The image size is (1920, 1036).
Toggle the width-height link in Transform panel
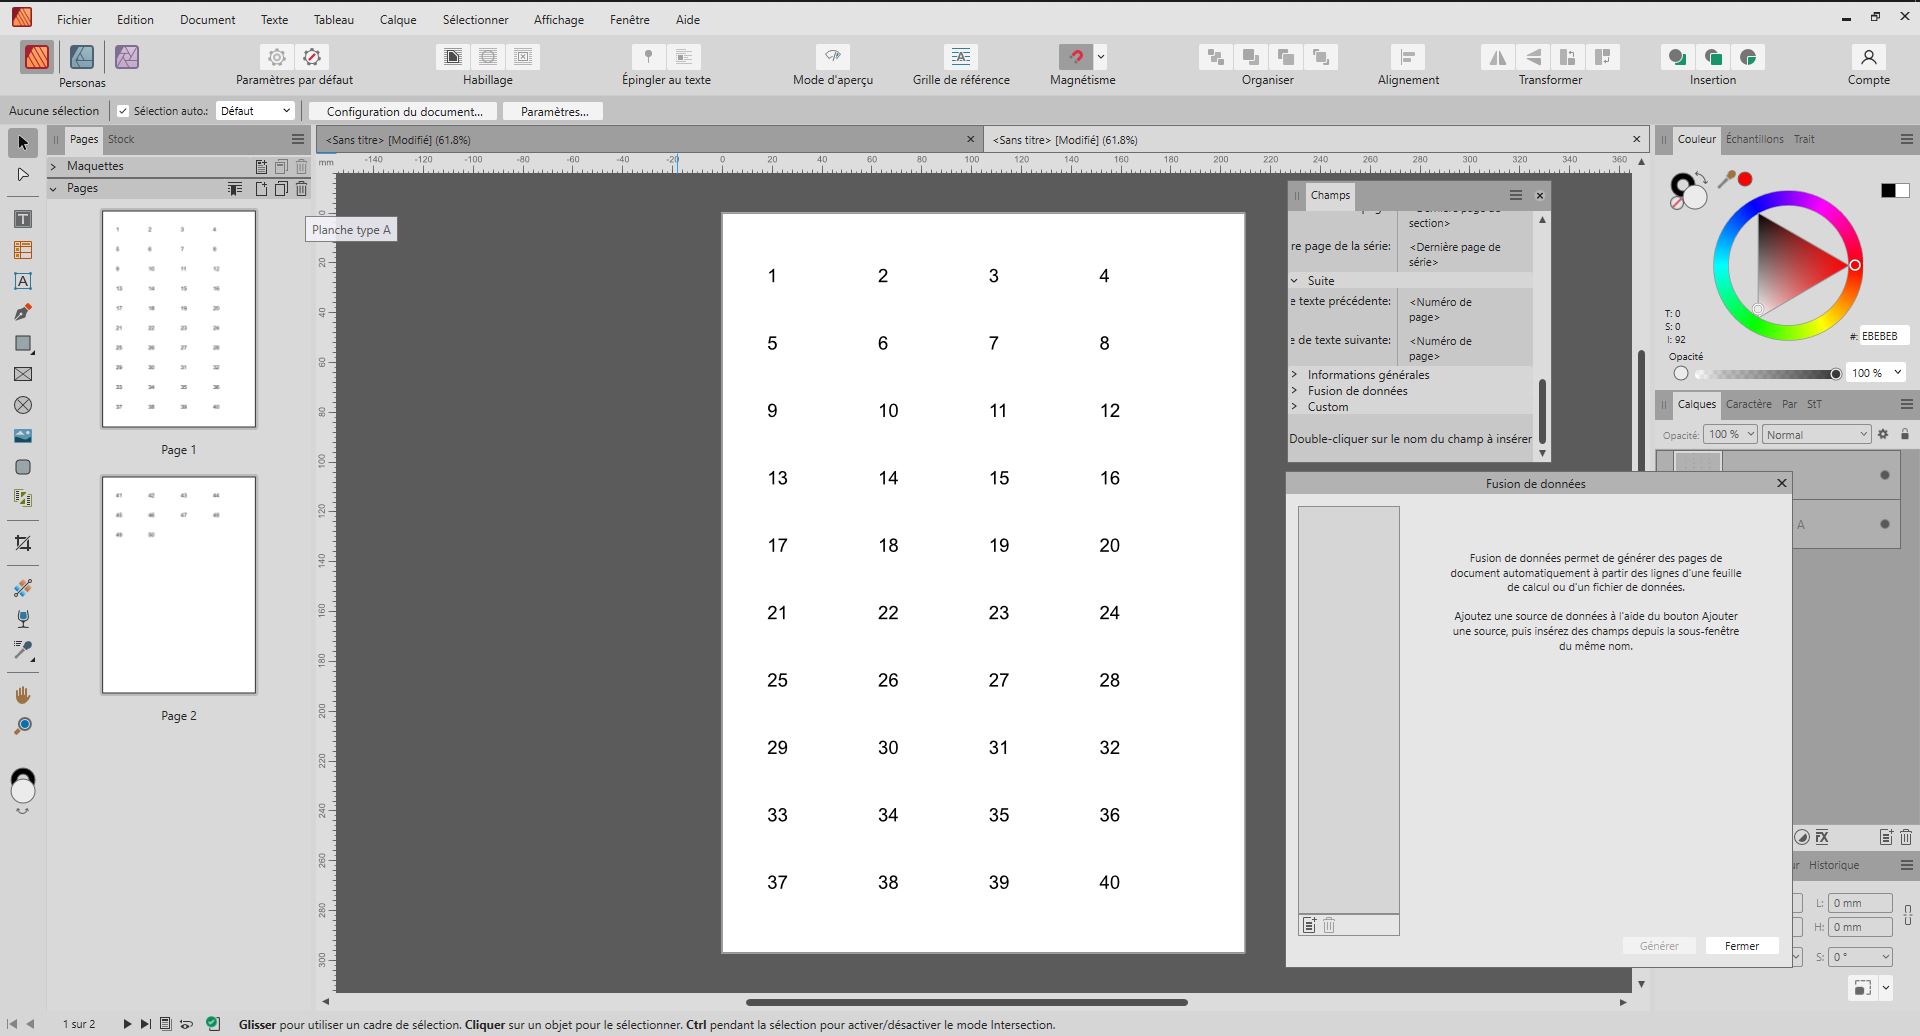1907,915
